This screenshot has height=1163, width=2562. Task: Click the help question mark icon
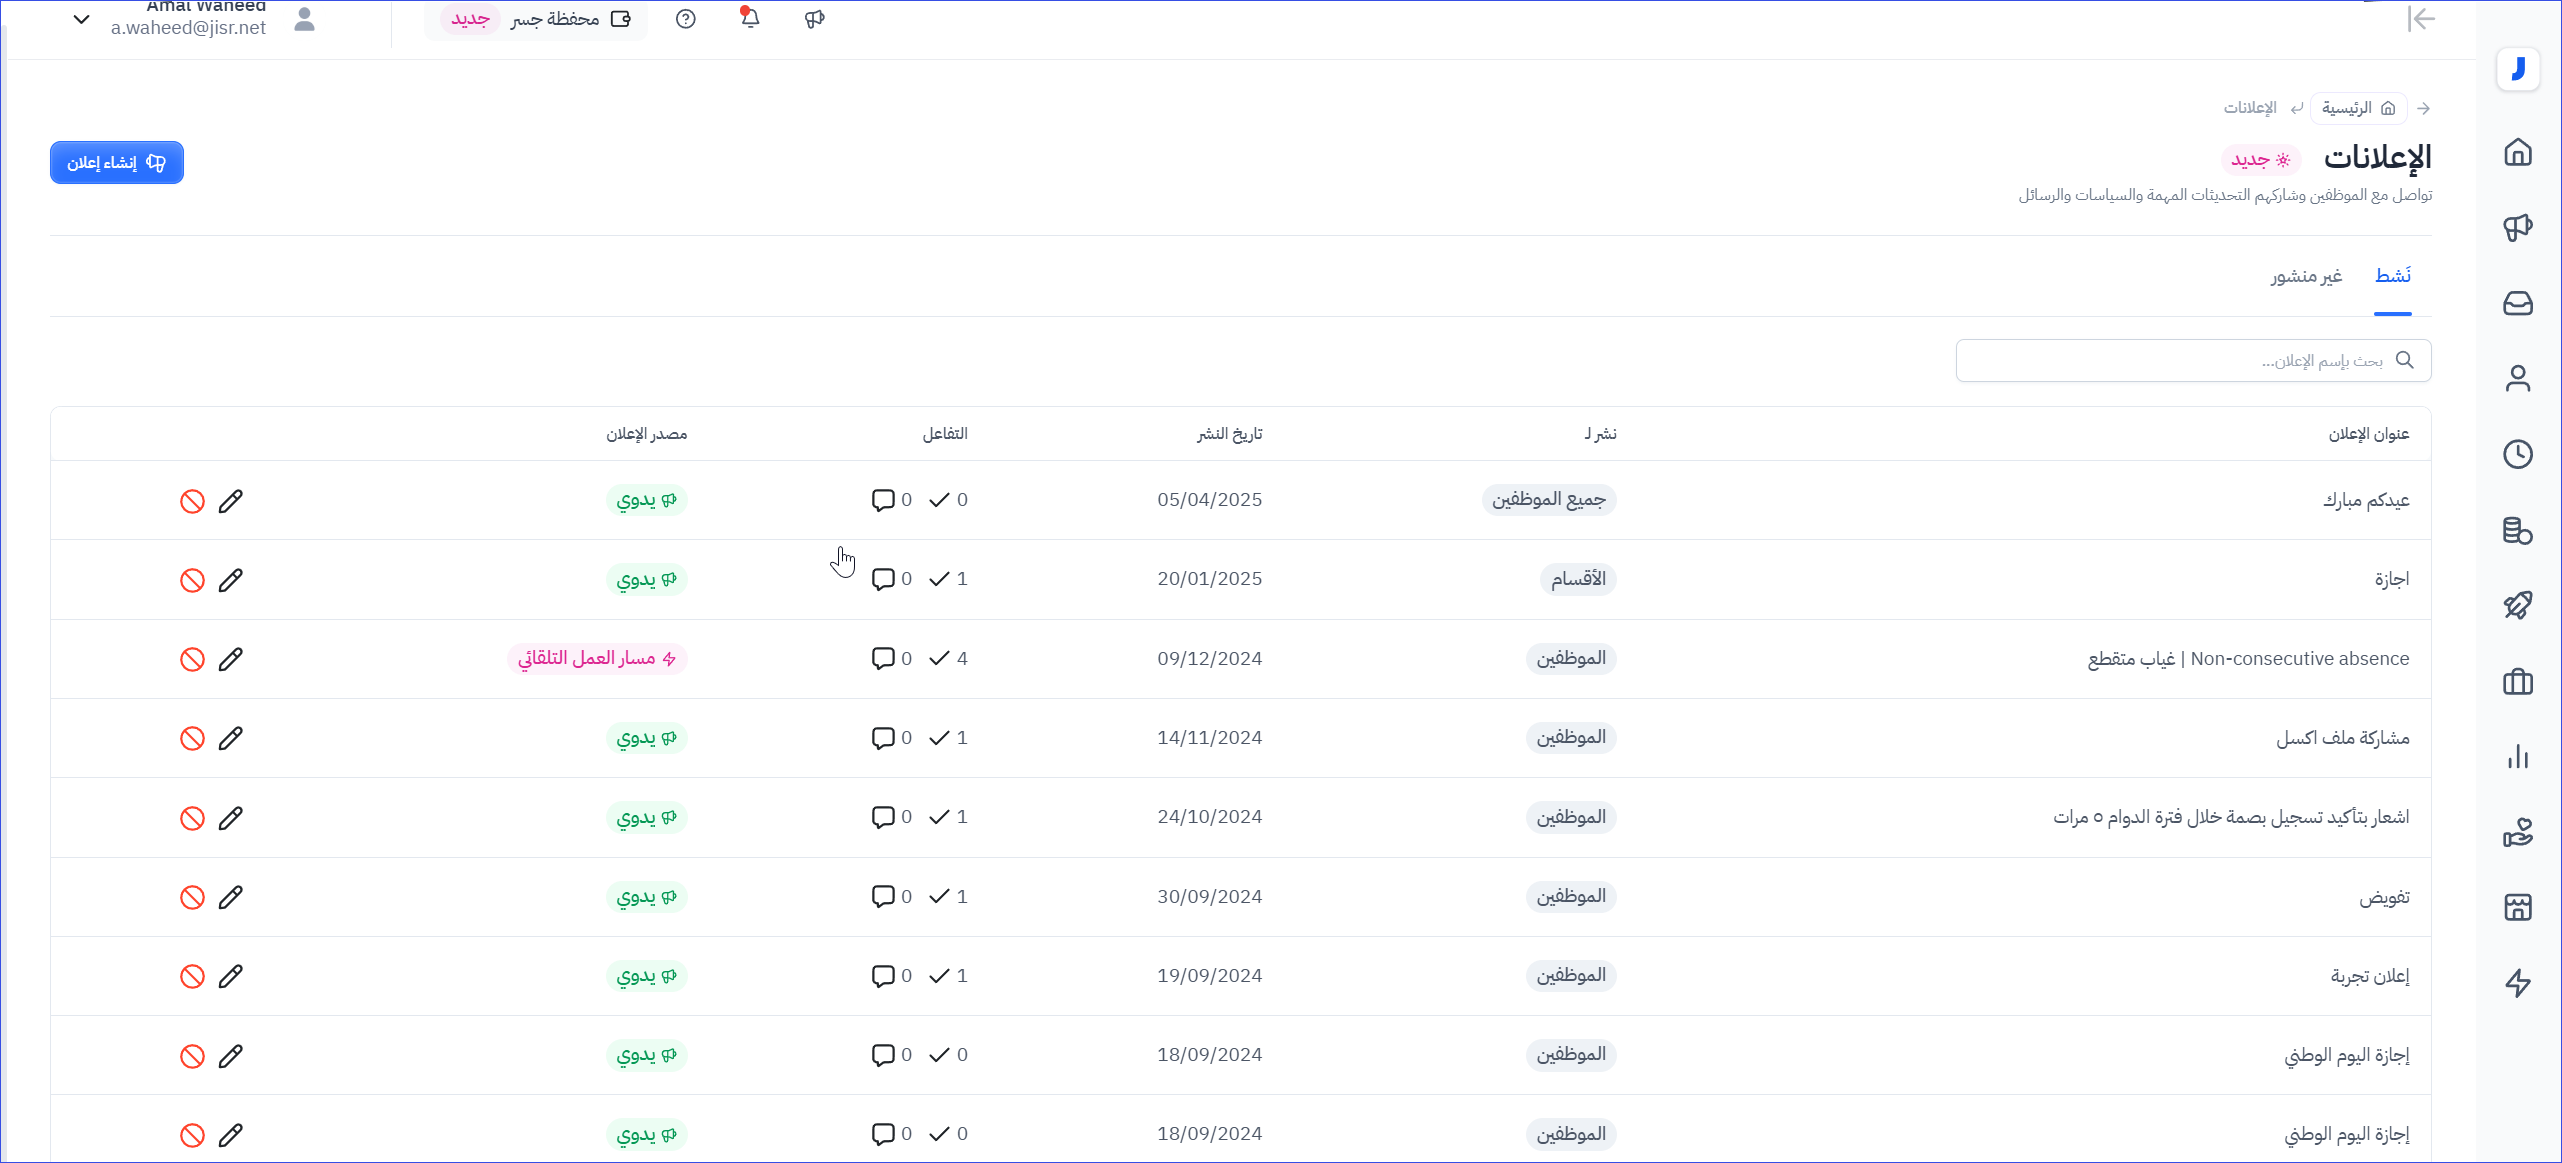tap(685, 19)
